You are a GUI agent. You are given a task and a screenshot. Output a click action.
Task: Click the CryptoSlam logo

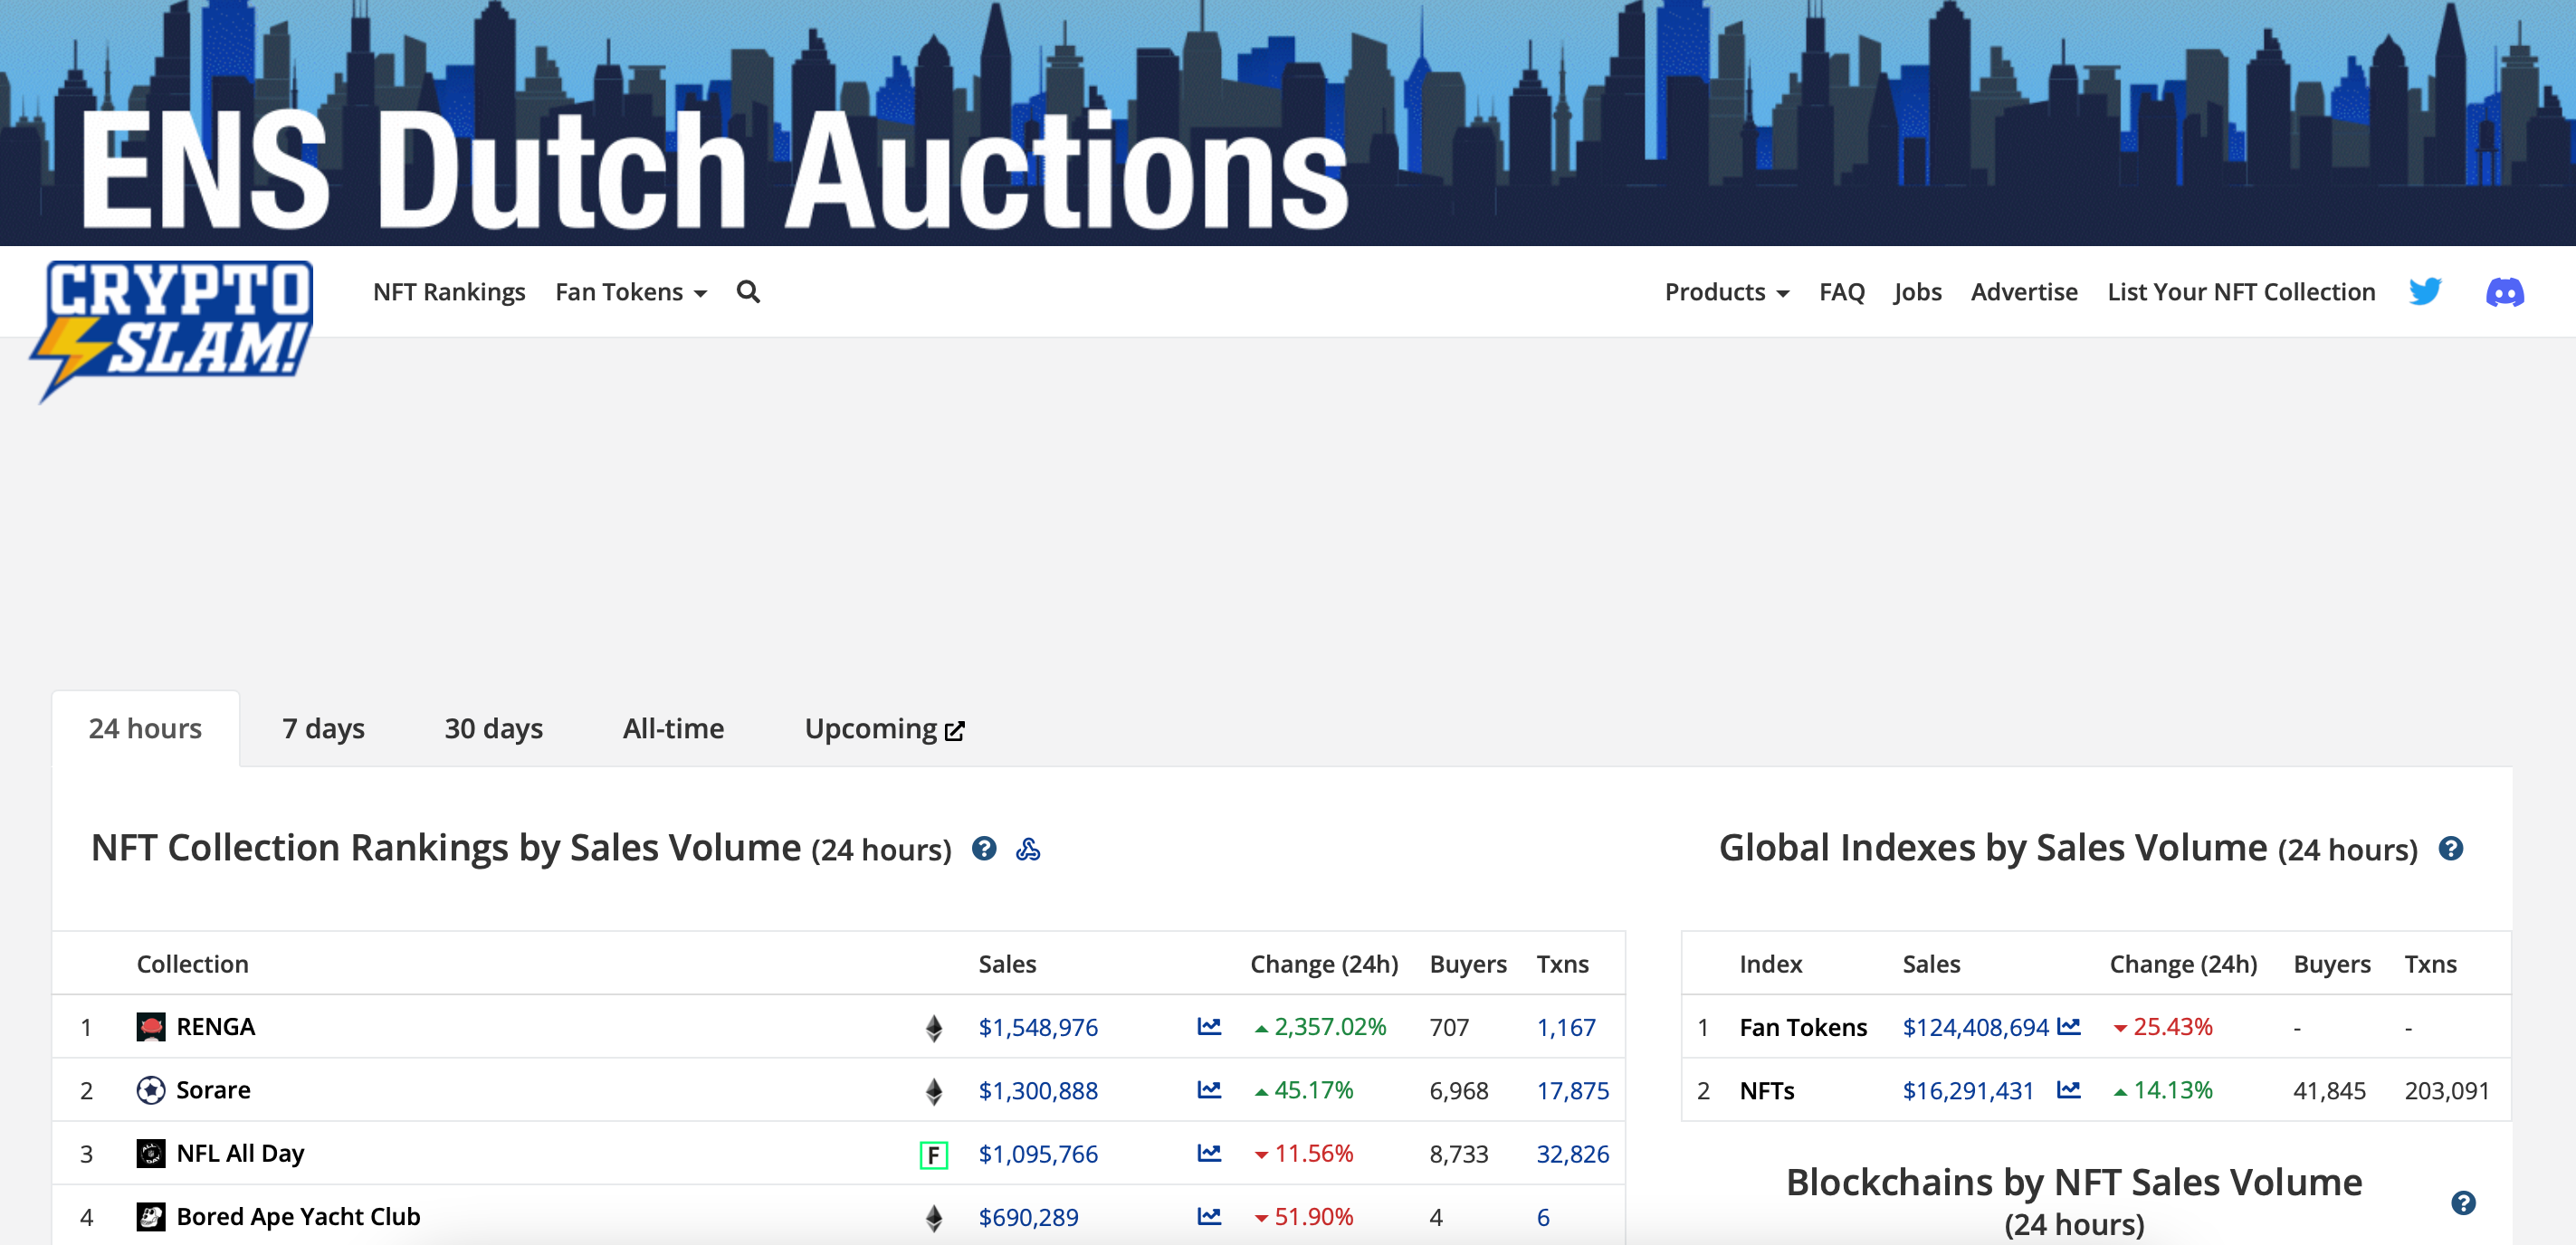coord(172,330)
